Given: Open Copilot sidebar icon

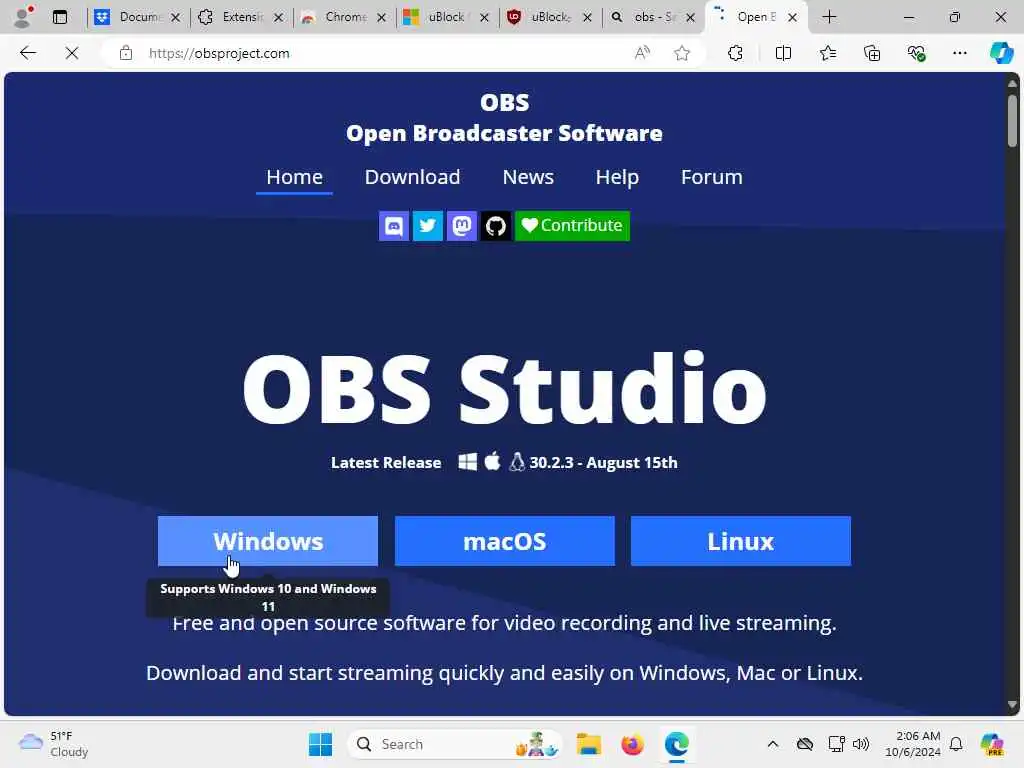Looking at the screenshot, I should coord(1001,53).
